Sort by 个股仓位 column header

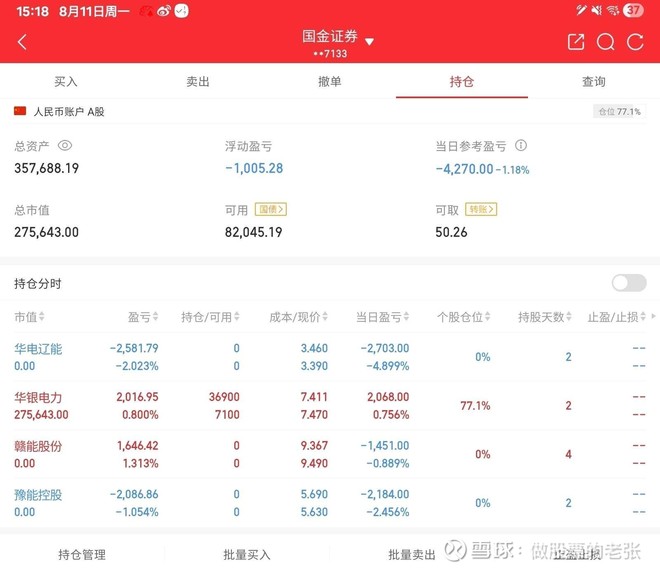(464, 317)
